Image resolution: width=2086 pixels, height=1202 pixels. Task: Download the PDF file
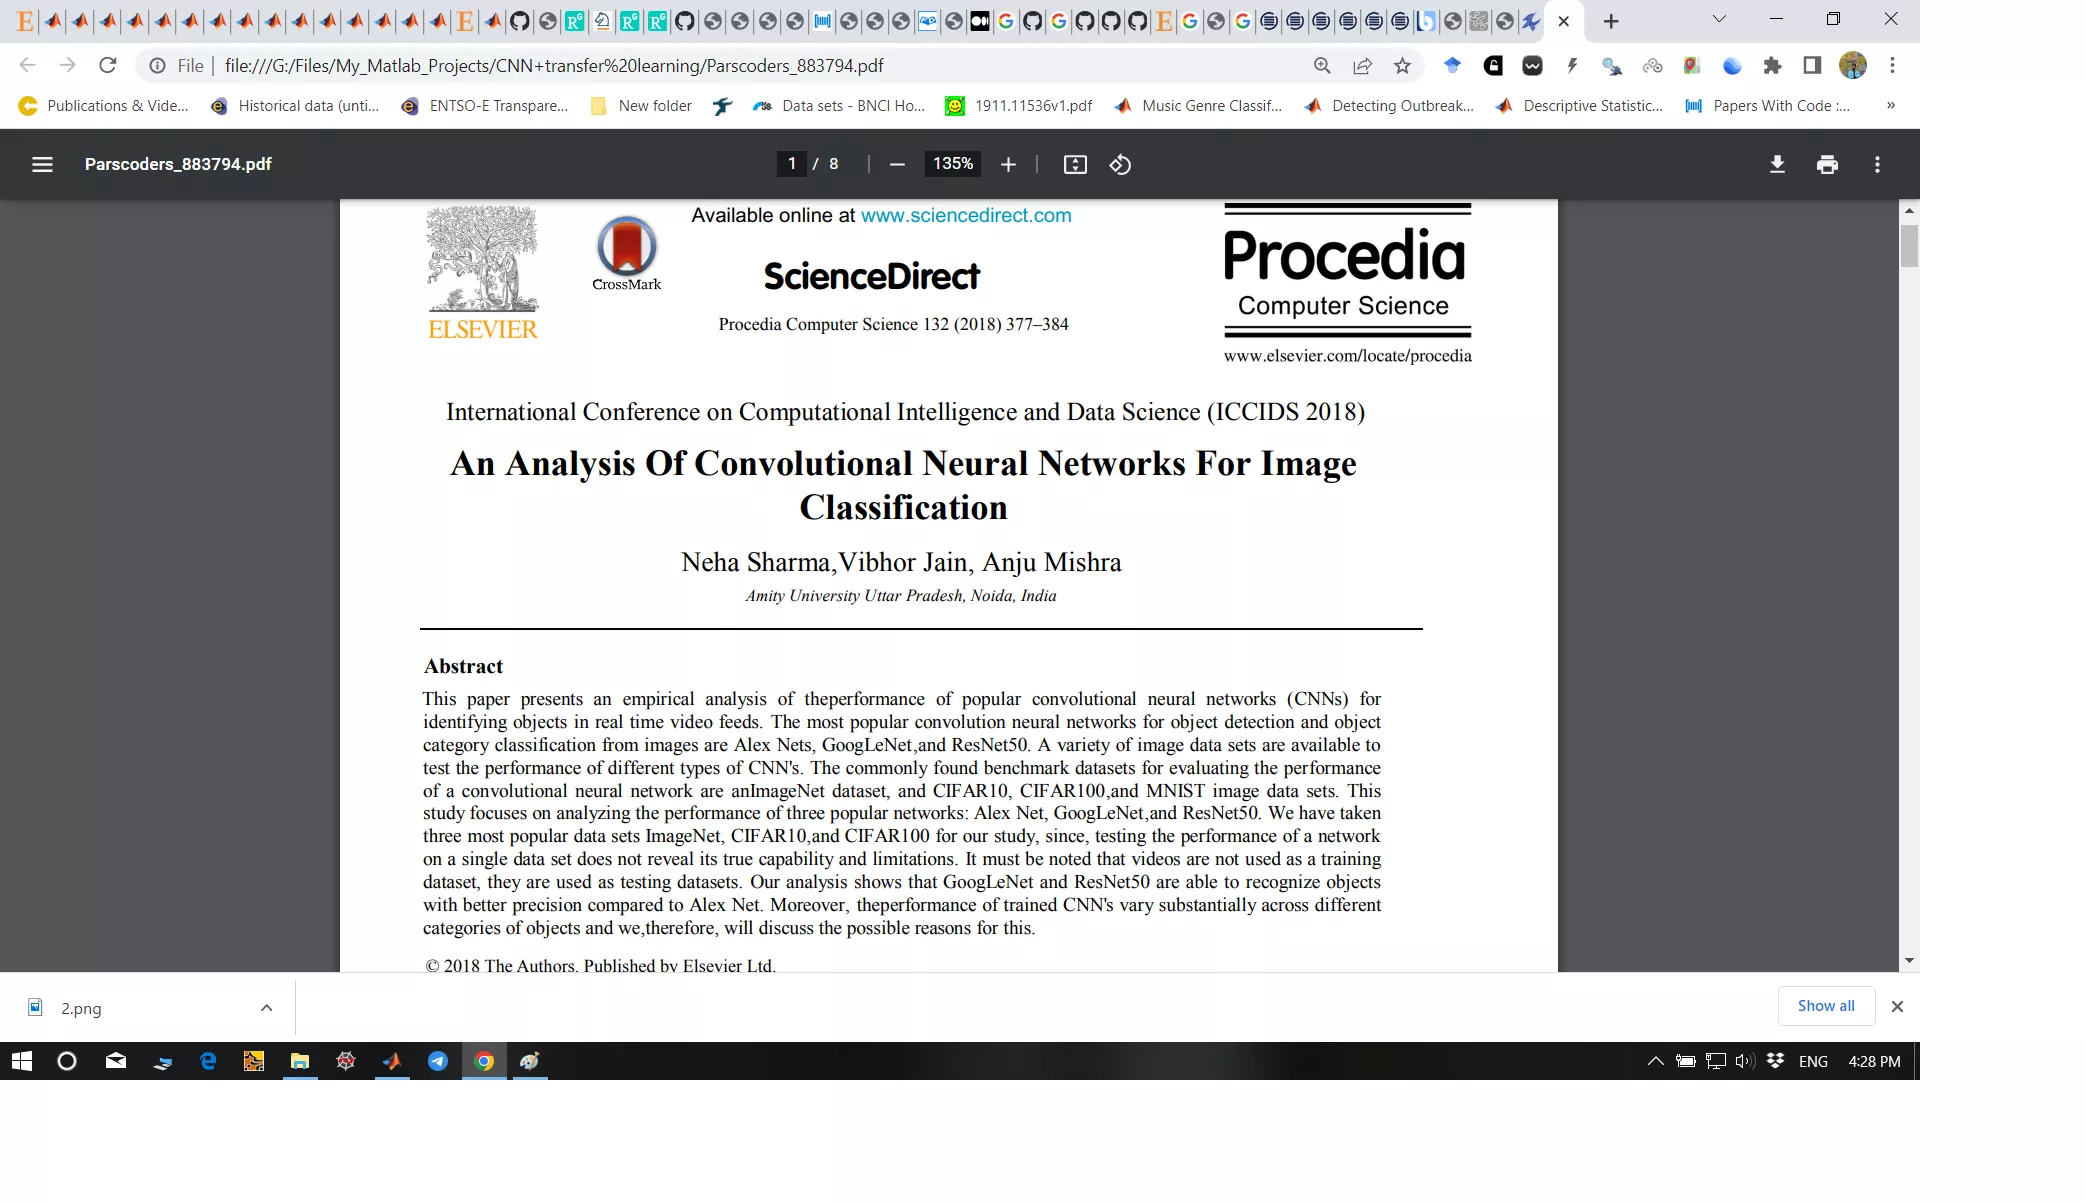coord(1777,164)
